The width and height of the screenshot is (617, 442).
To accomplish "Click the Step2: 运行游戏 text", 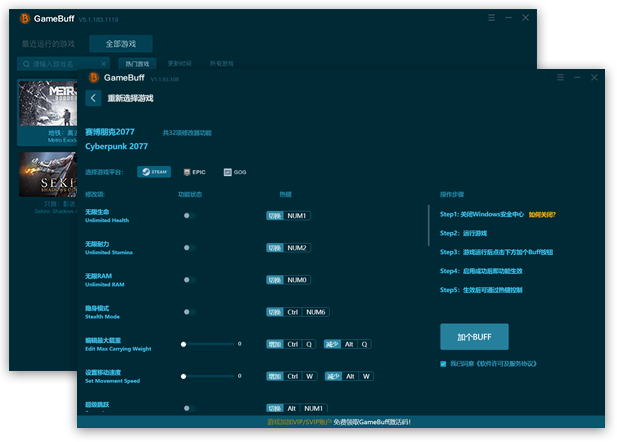I will (x=463, y=233).
